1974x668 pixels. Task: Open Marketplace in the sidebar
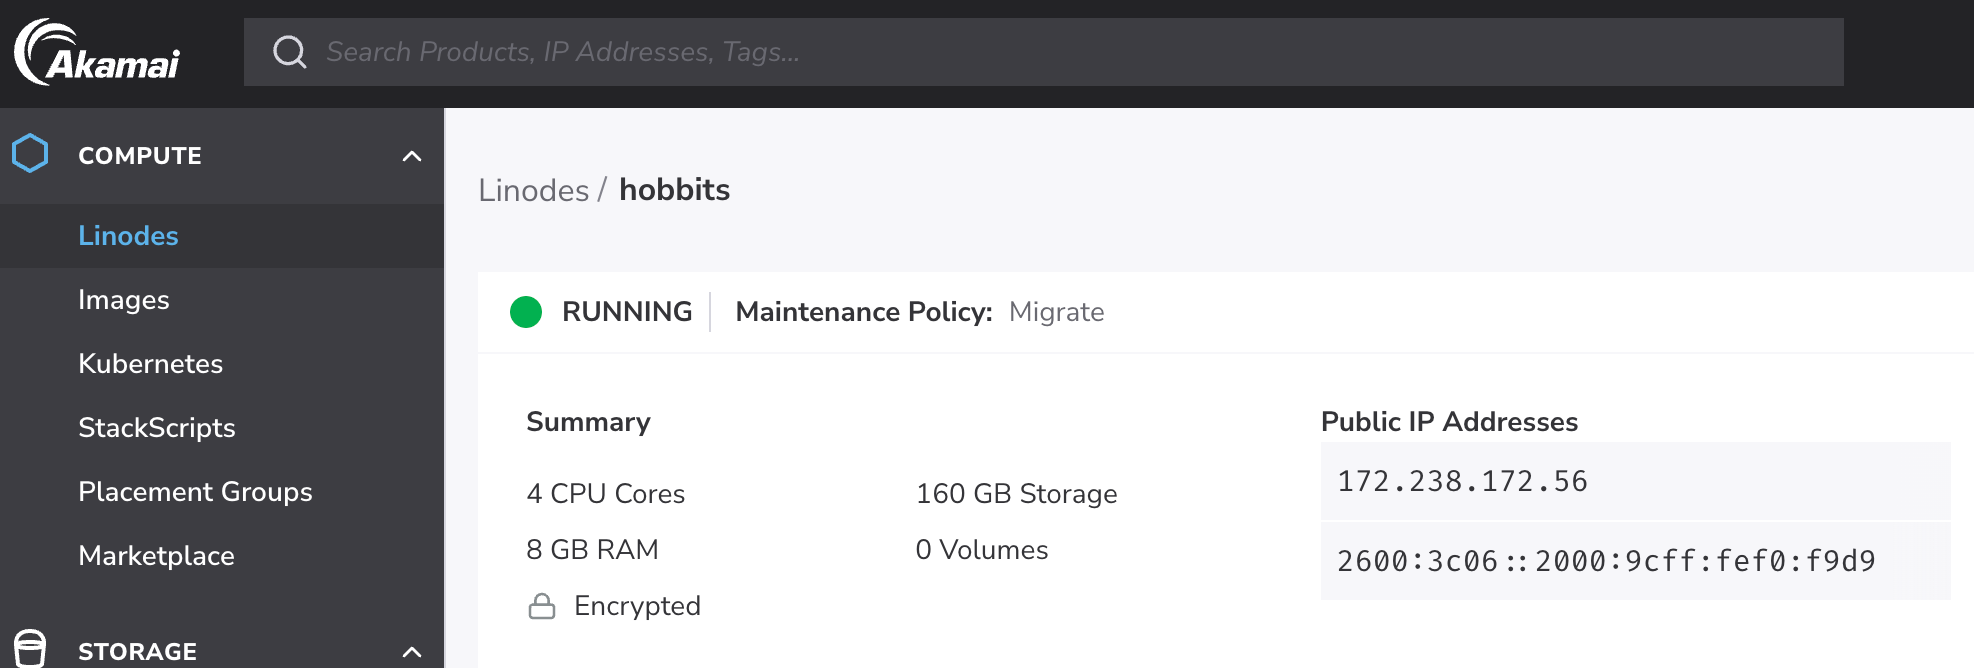pyautogui.click(x=156, y=556)
